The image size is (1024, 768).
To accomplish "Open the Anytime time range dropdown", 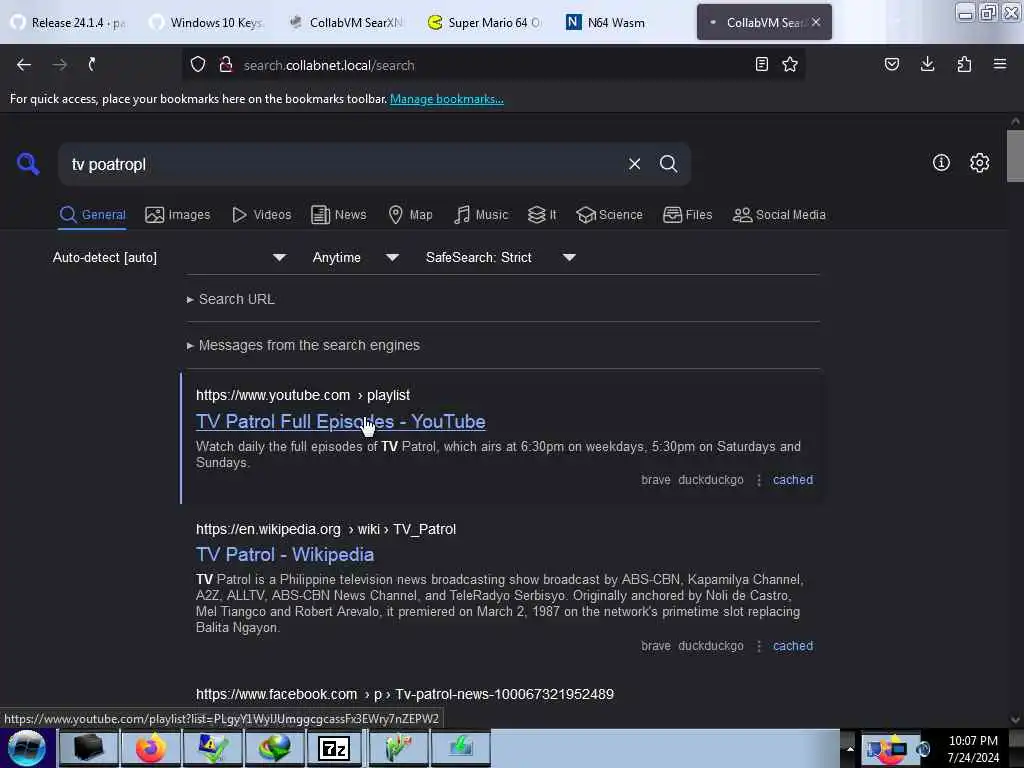I will point(355,257).
